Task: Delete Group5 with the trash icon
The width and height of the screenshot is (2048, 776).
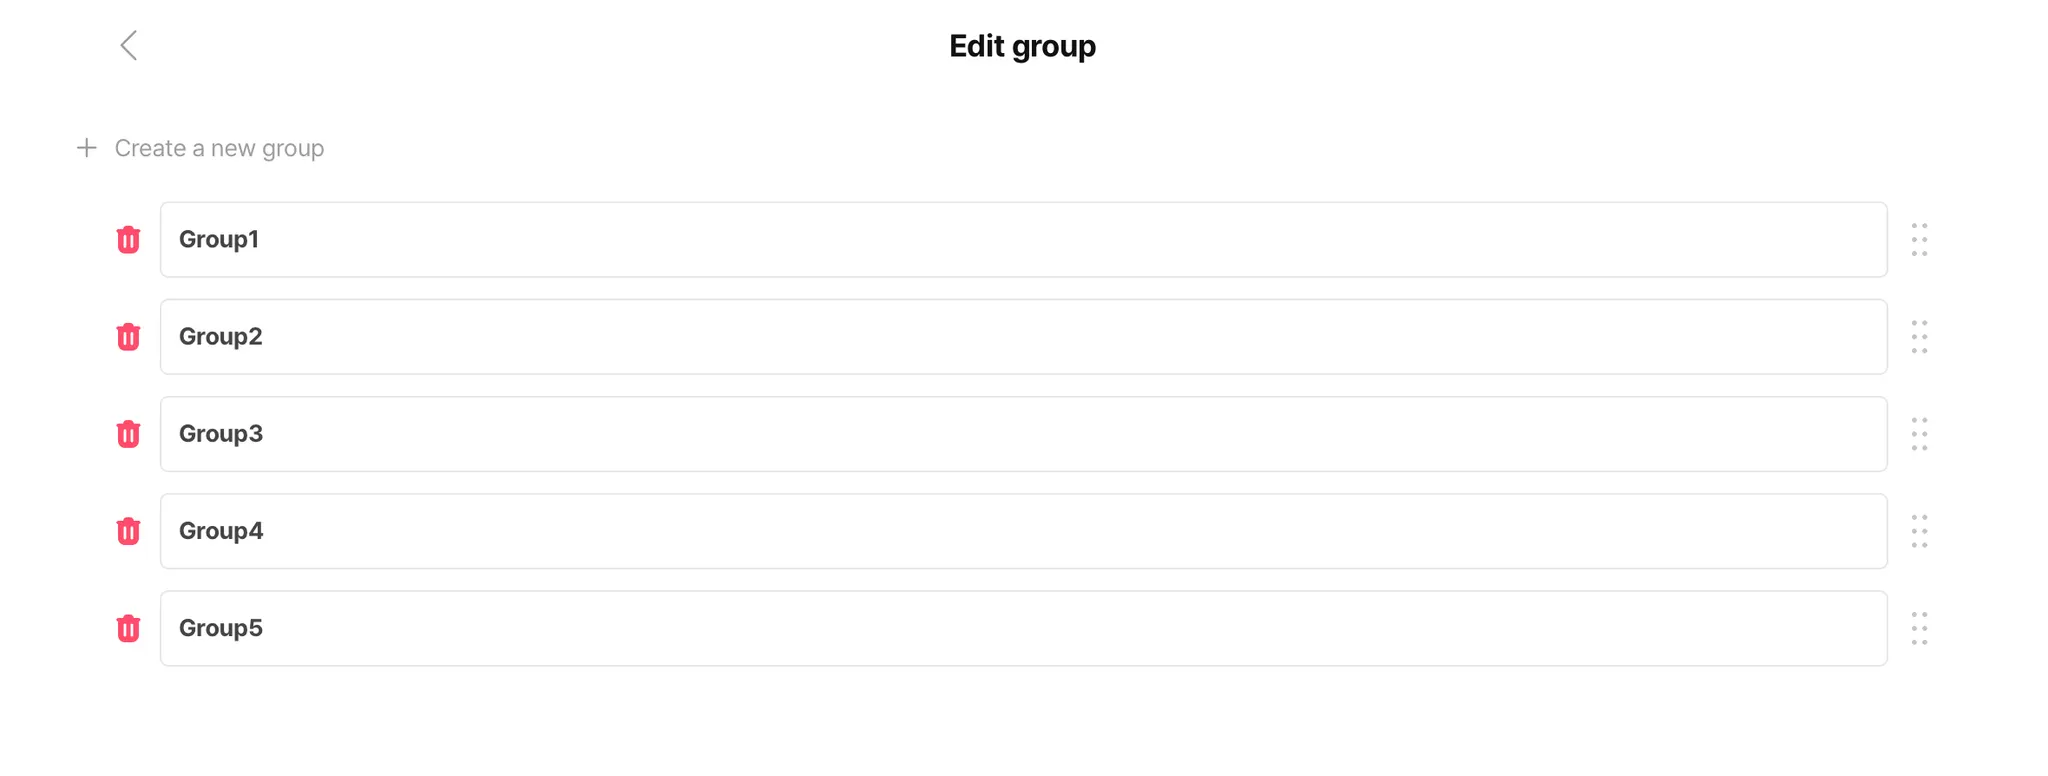Action: (128, 628)
